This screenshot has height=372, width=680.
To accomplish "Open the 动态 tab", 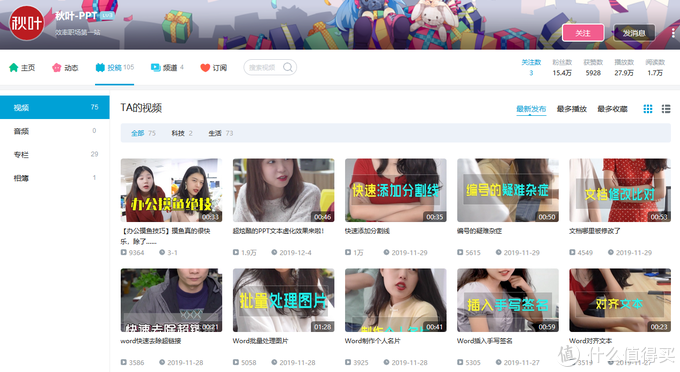I will point(65,68).
